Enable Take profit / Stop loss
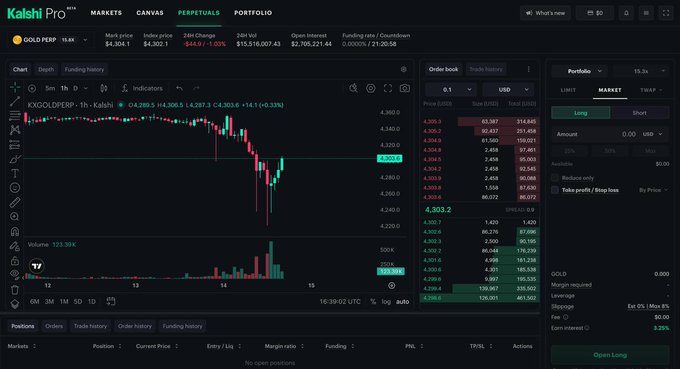Image resolution: width=680 pixels, height=369 pixels. 555,190
